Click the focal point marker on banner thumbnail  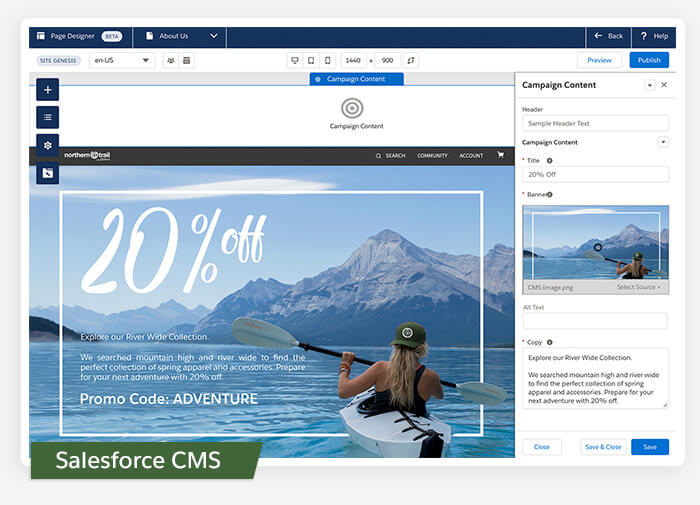click(598, 247)
